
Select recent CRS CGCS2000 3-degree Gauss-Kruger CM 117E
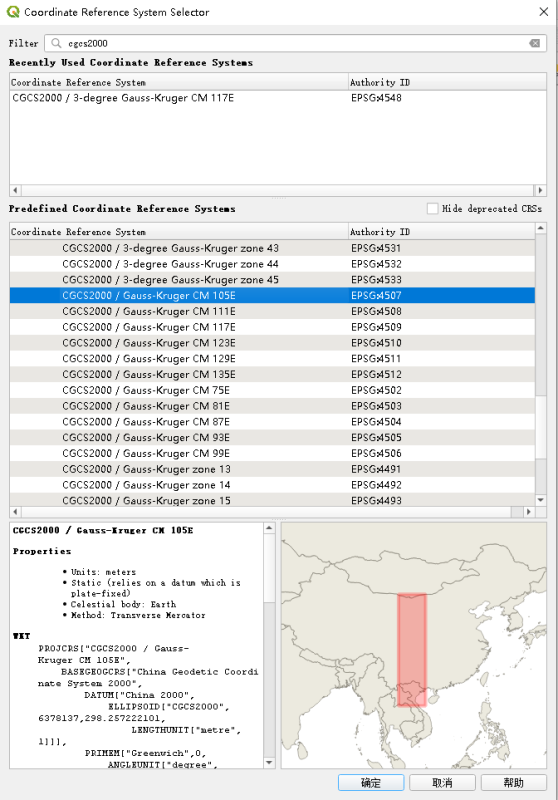pos(277,98)
